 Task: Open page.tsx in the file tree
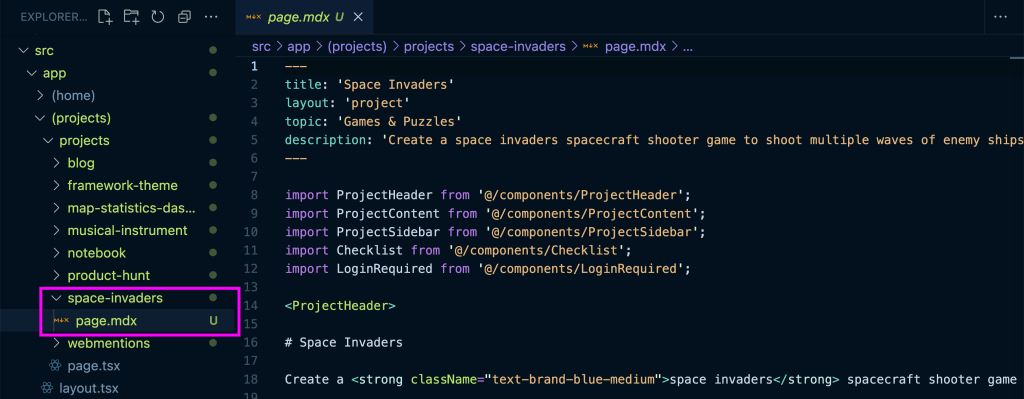[x=93, y=365]
